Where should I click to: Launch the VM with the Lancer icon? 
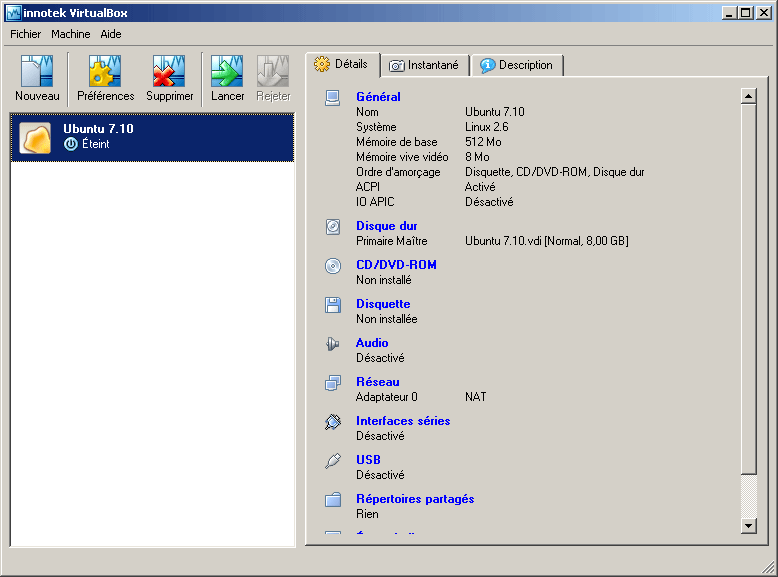(227, 71)
